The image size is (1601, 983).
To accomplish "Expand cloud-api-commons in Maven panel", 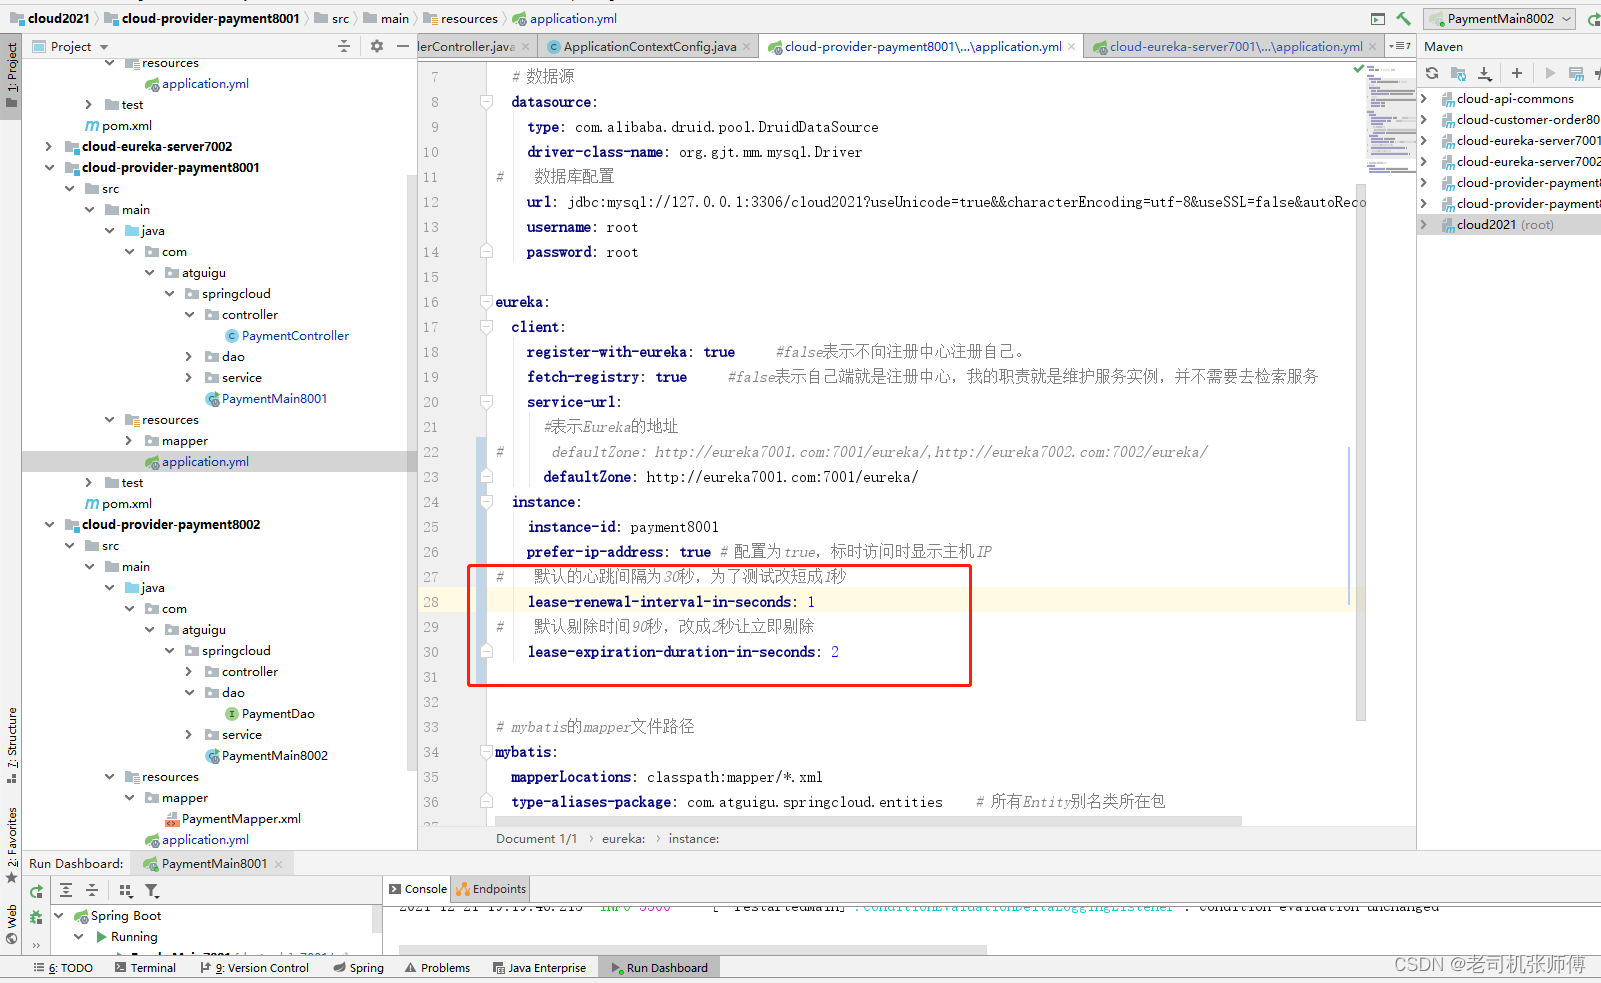I will coord(1424,98).
